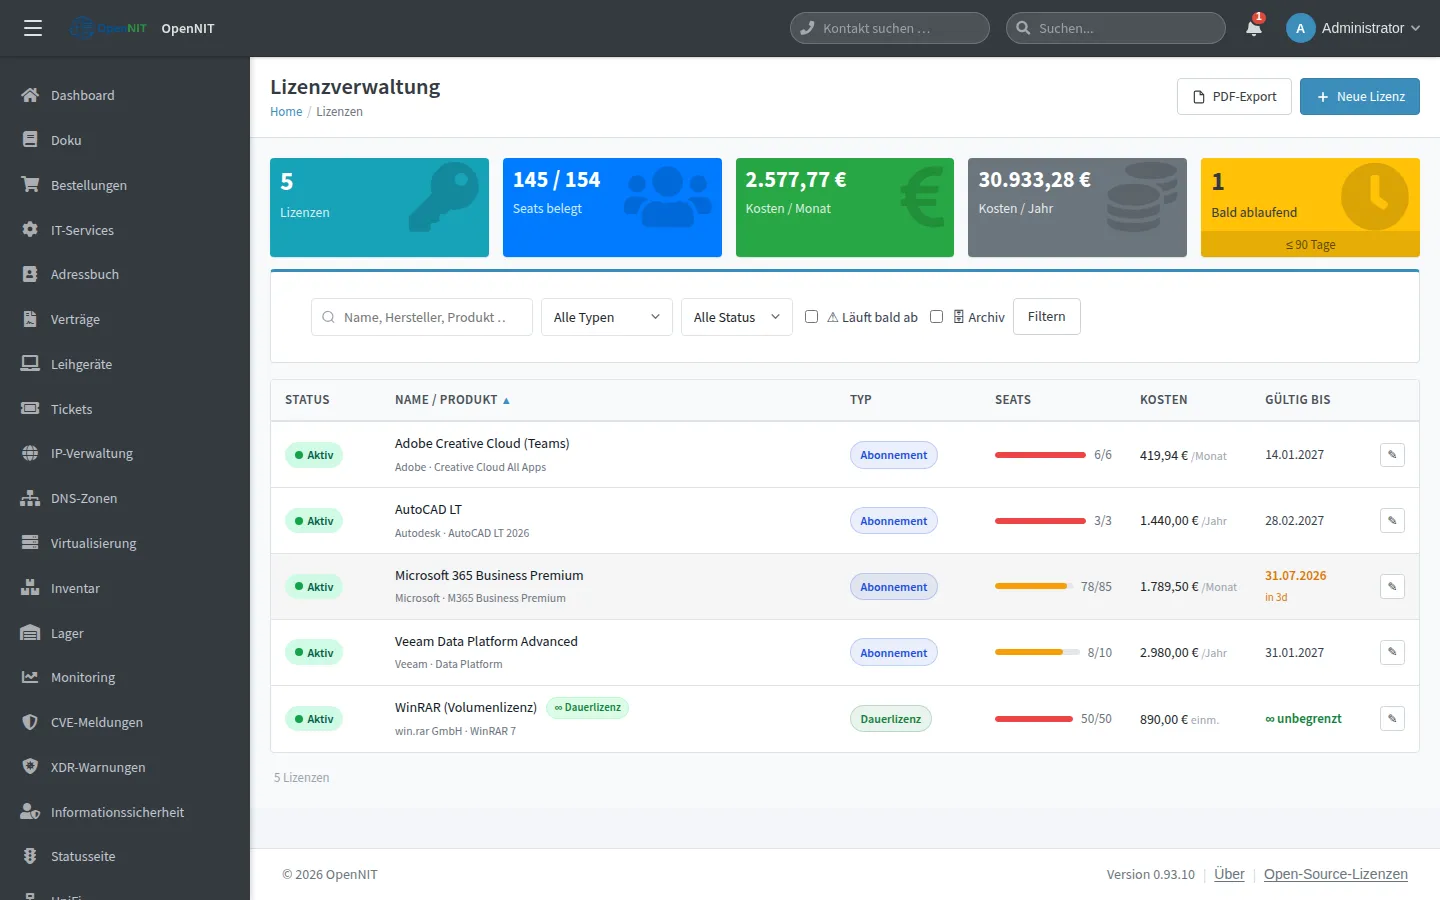
Task: Open the Alle Typen dropdown
Action: point(607,317)
